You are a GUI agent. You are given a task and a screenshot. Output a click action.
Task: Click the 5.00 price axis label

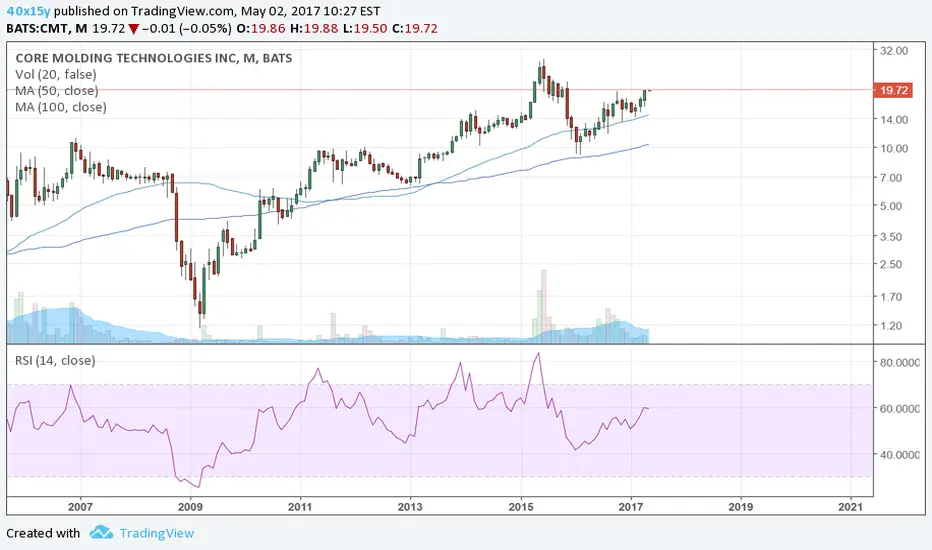pyautogui.click(x=891, y=206)
